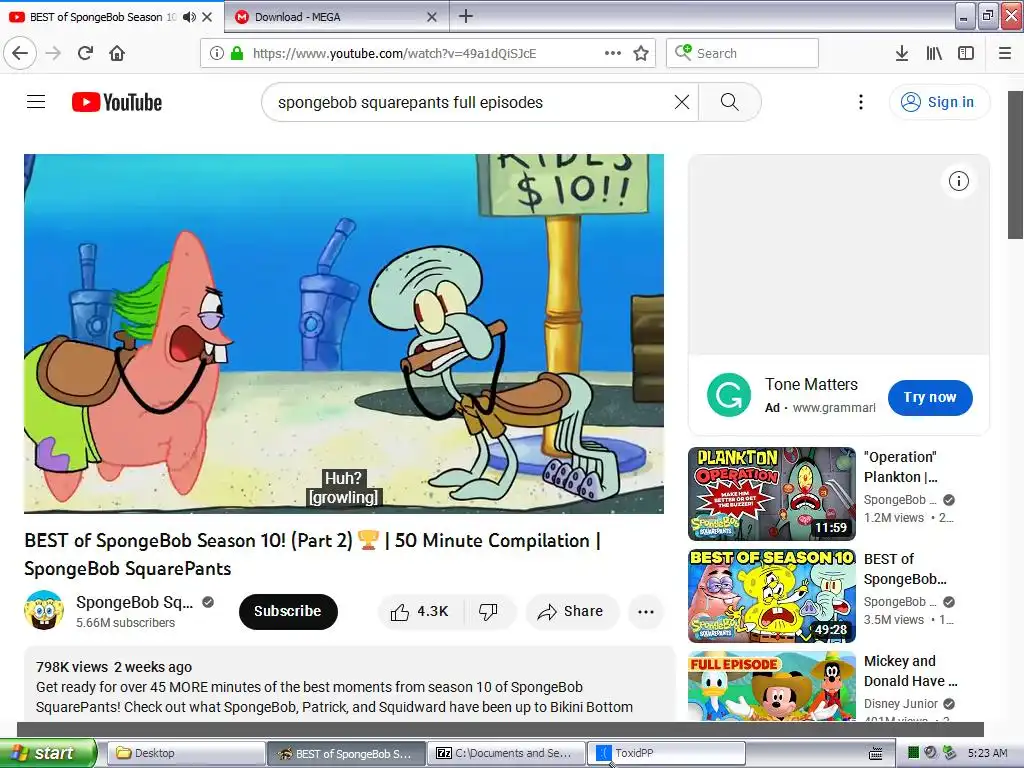
Task: Open the SpongeBob channel avatar
Action: 44,610
